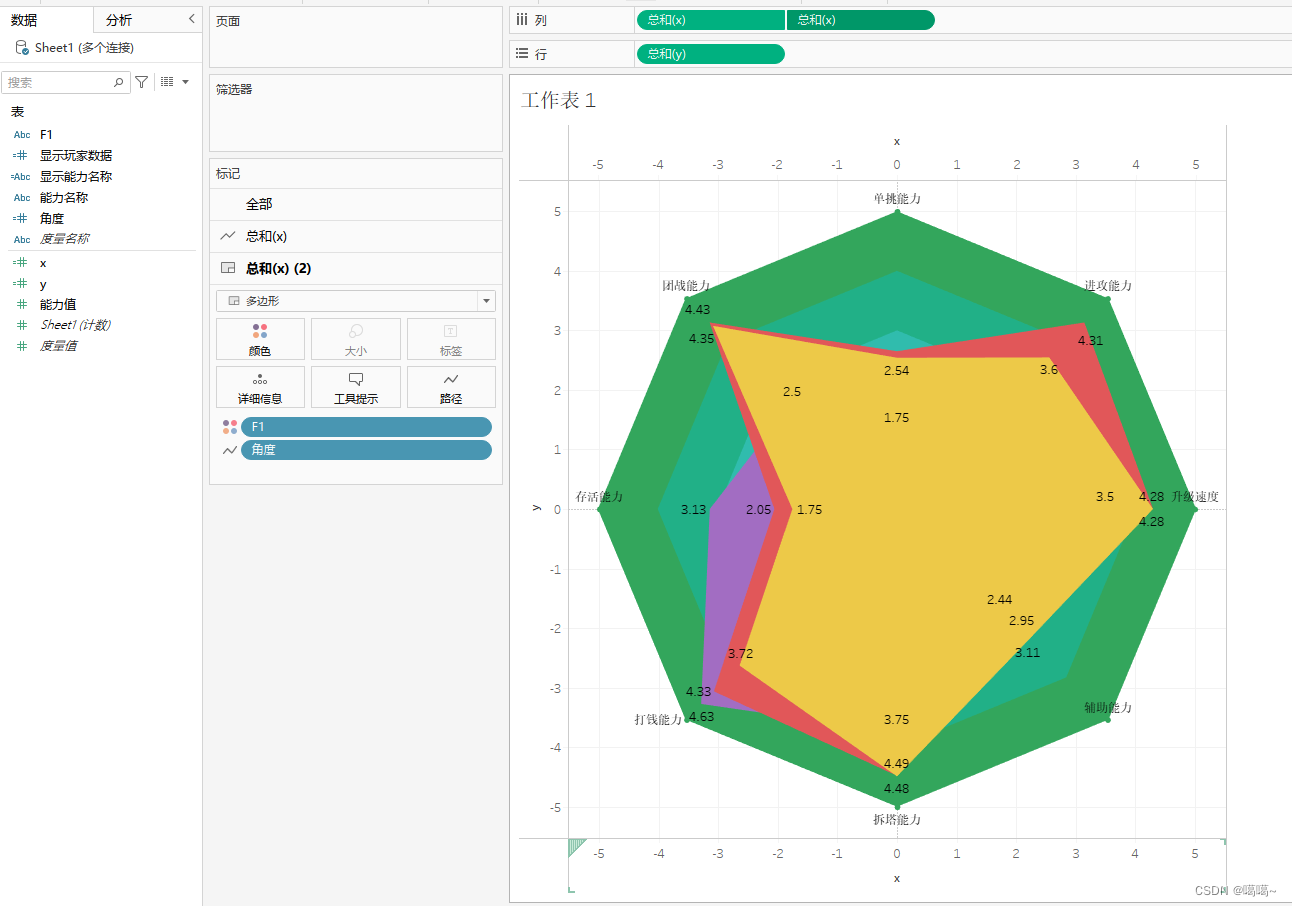Click the type icon of measure x
Image resolution: width=1292 pixels, height=906 pixels.
pos(22,263)
